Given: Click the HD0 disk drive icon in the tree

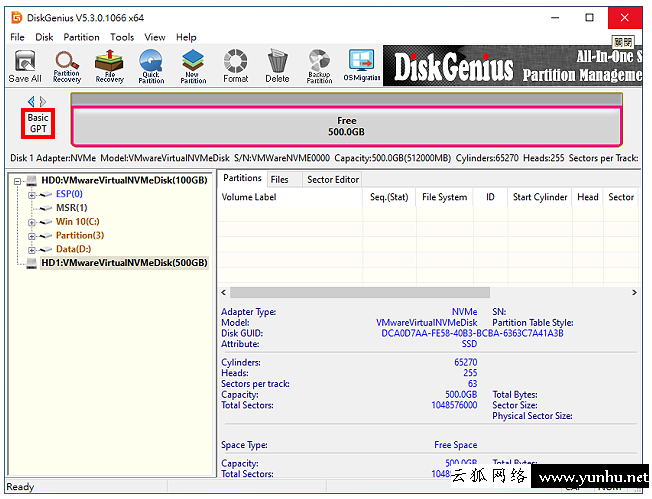Looking at the screenshot, I should [32, 180].
